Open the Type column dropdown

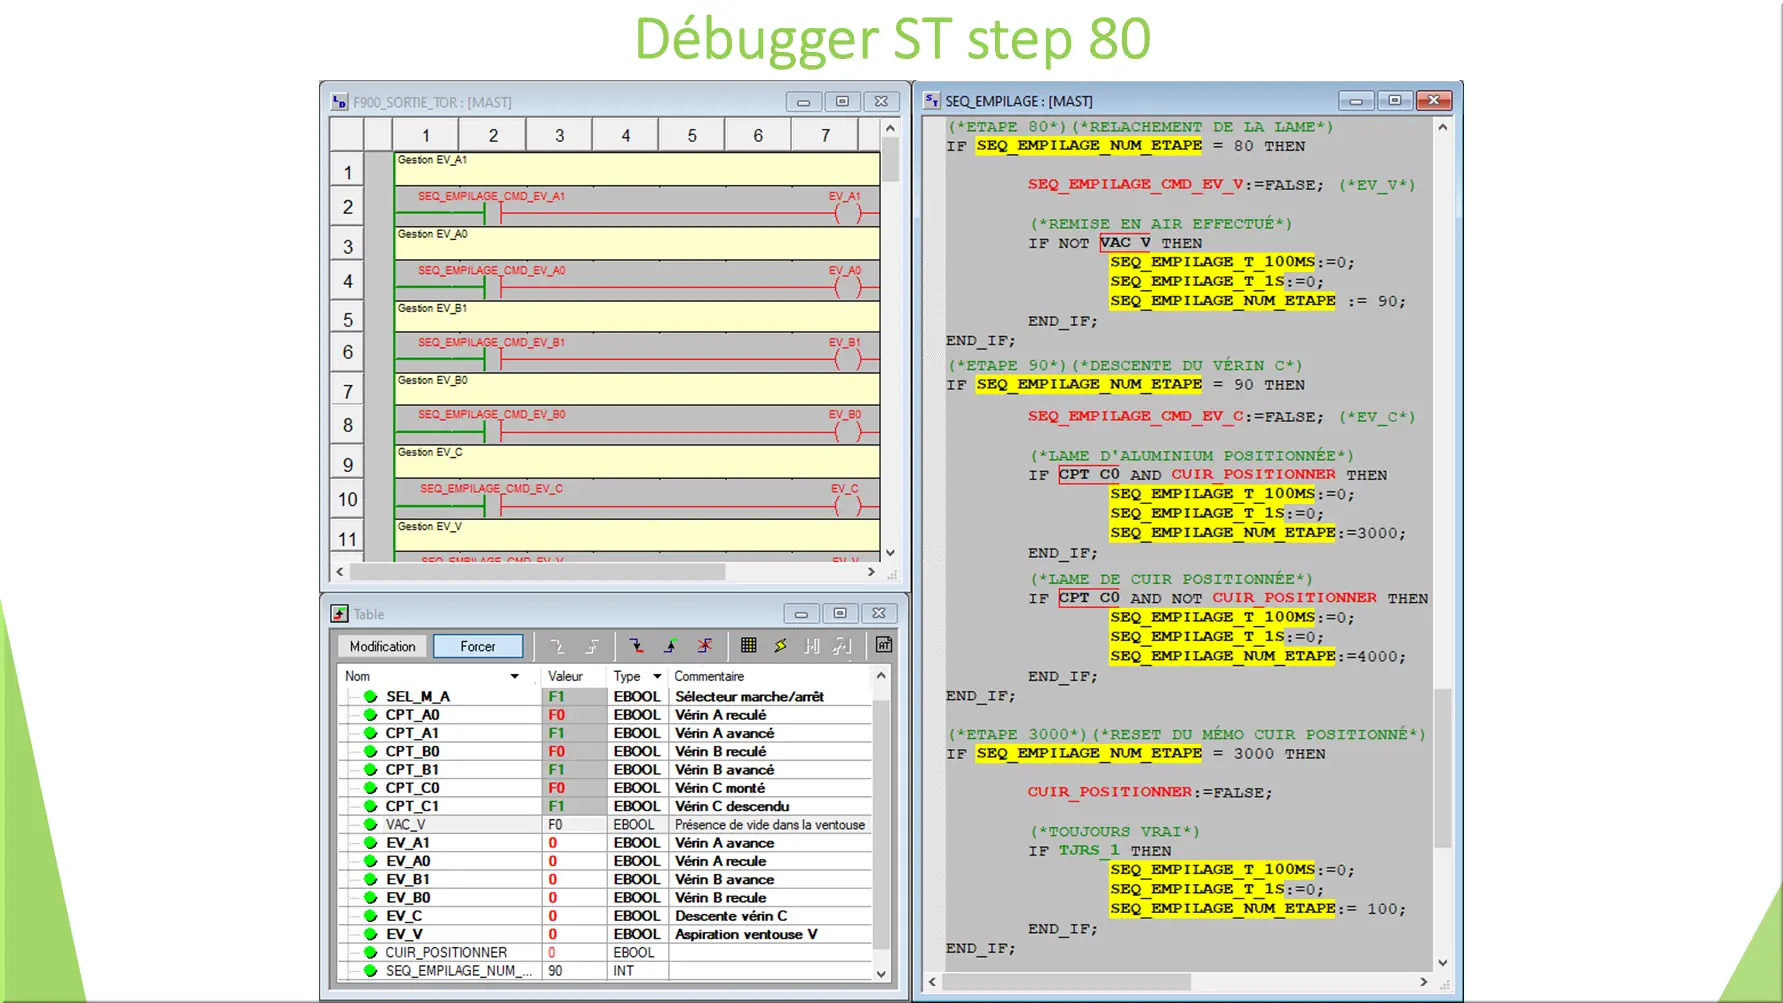click(x=656, y=676)
